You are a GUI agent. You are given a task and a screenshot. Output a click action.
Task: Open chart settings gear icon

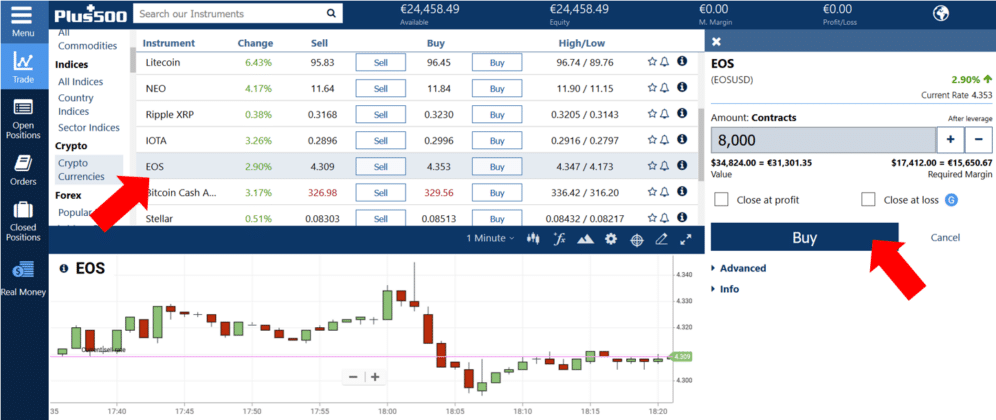(610, 239)
